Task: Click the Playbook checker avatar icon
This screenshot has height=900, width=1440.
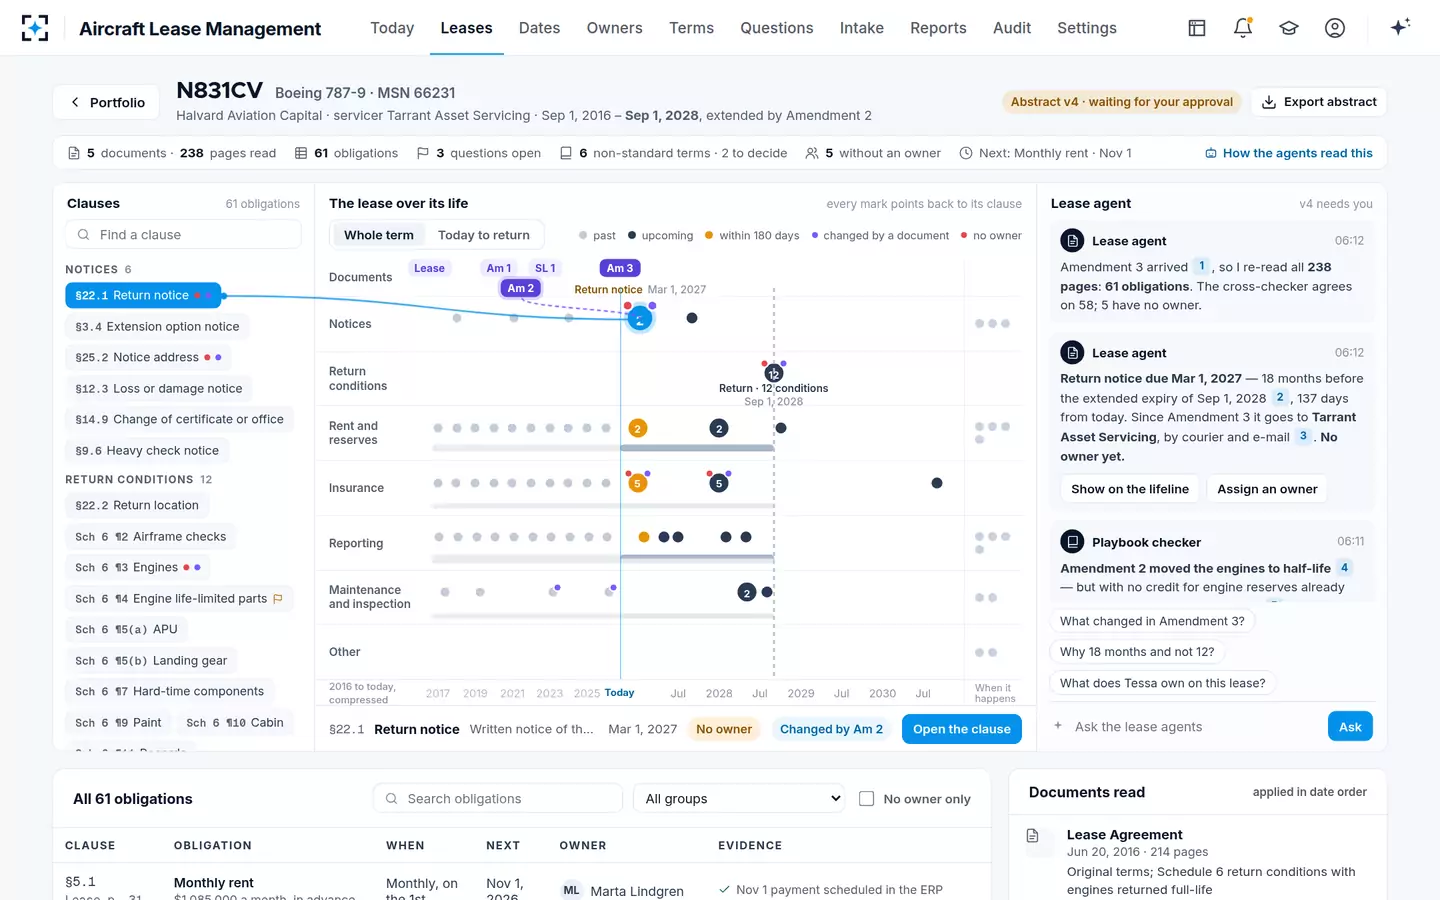Action: pos(1072,541)
